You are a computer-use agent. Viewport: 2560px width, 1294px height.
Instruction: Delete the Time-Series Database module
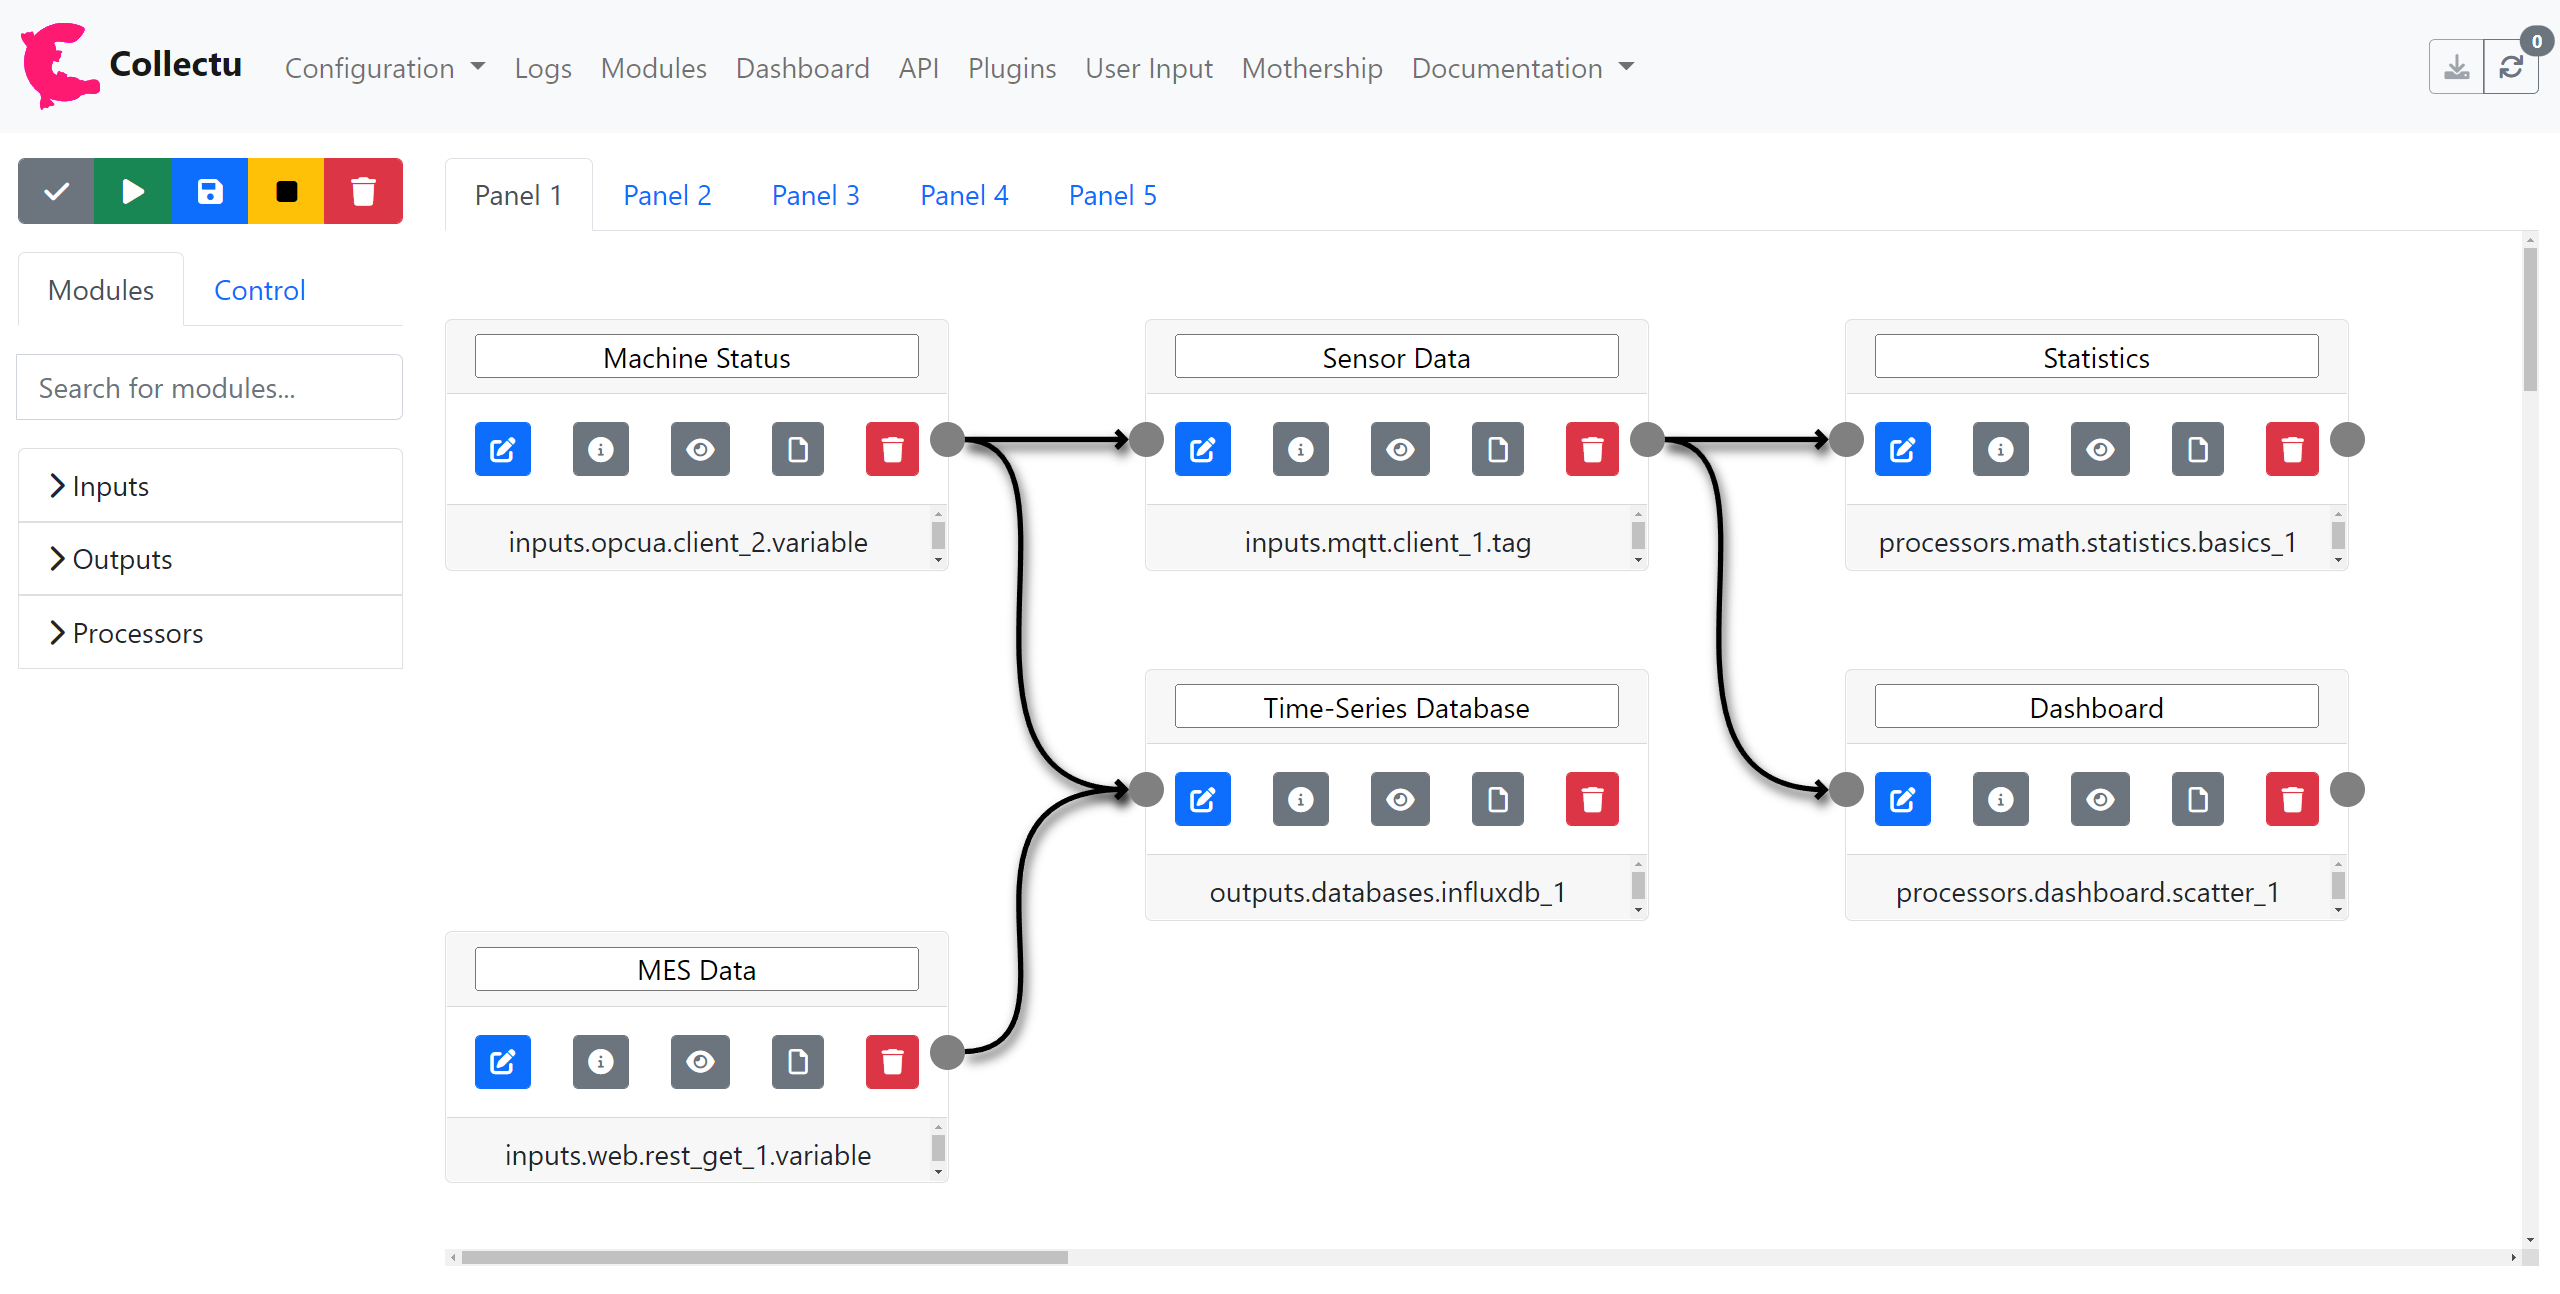pos(1591,799)
